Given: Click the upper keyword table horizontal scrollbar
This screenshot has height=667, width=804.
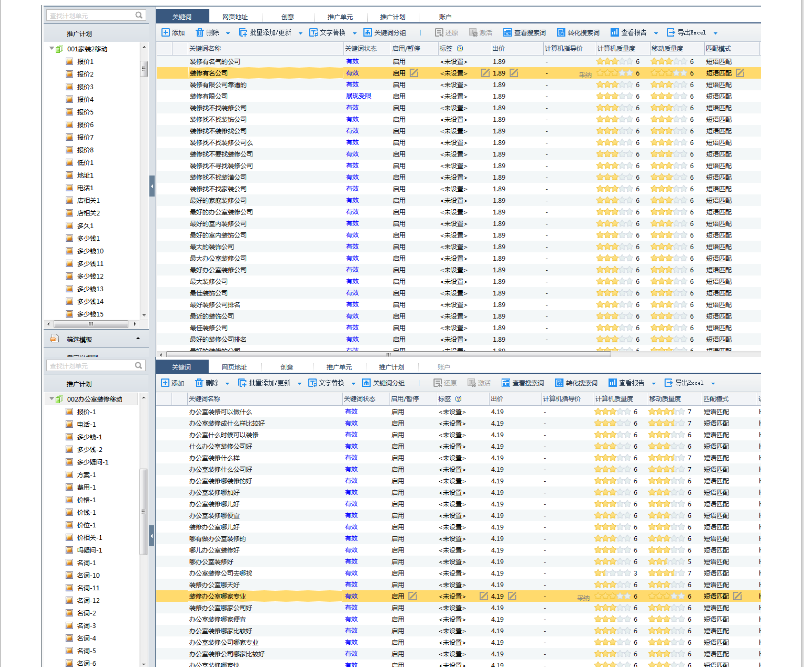Looking at the screenshot, I should [388, 354].
